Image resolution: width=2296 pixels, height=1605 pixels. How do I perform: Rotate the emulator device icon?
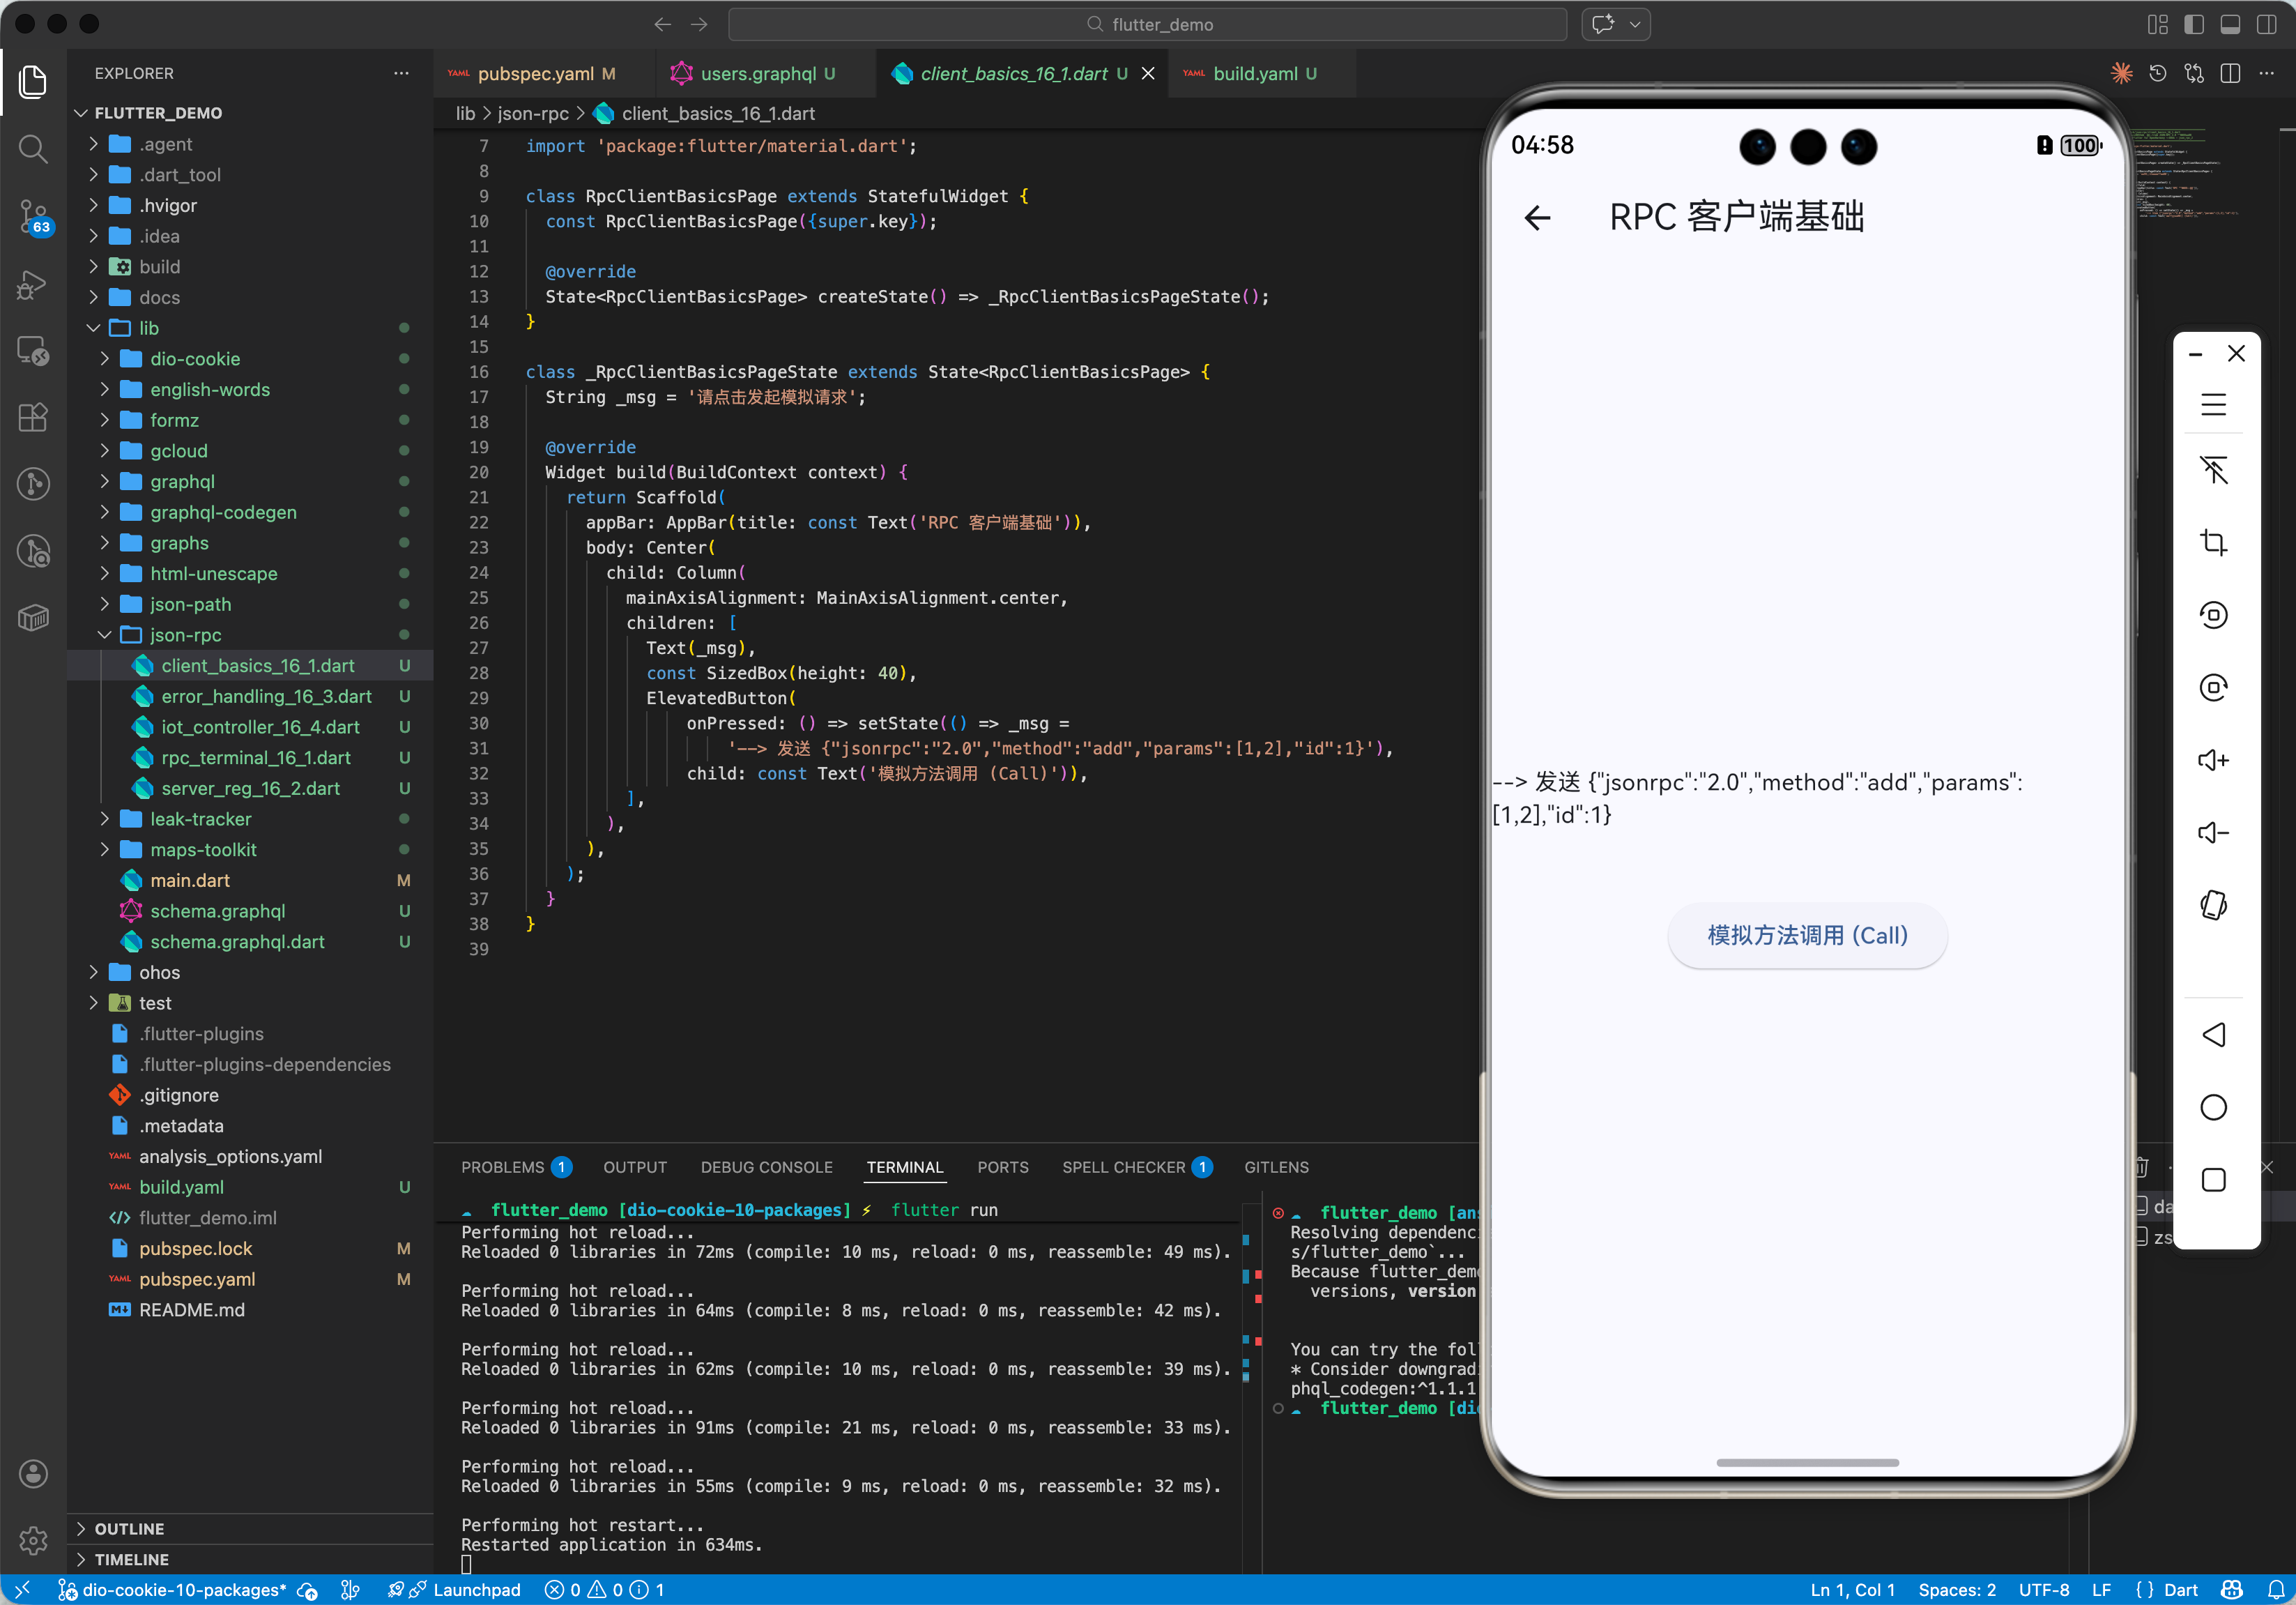(x=2213, y=905)
